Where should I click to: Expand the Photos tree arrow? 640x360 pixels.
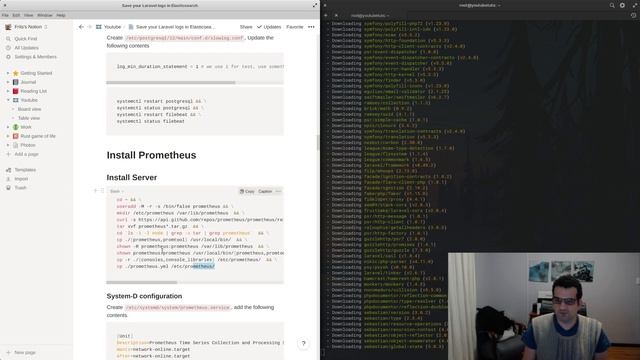(8, 145)
